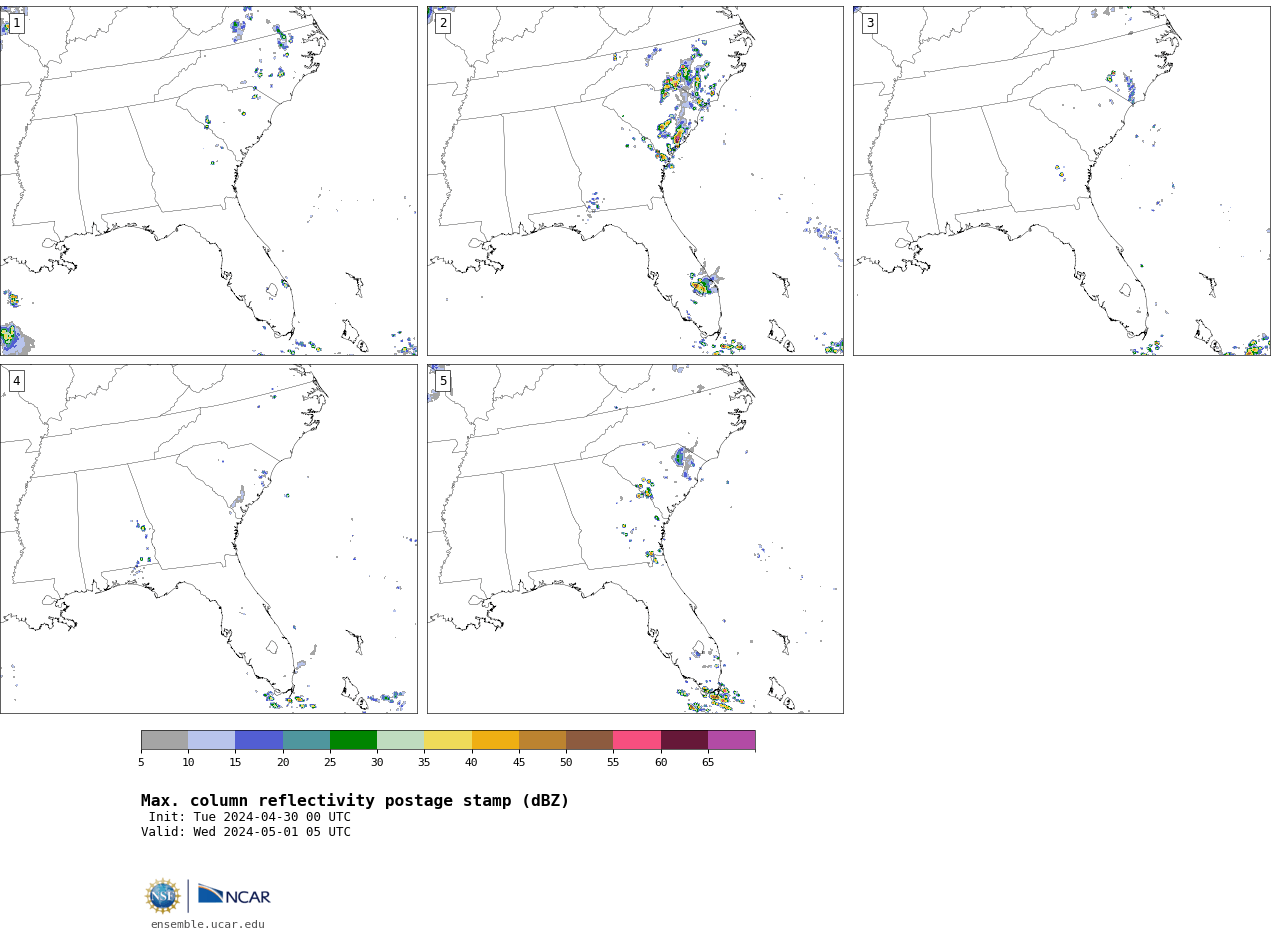Image resolution: width=1280 pixels, height=936 pixels.
Task: Click the Max. column reflectivity title
Action: pyautogui.click(x=355, y=801)
